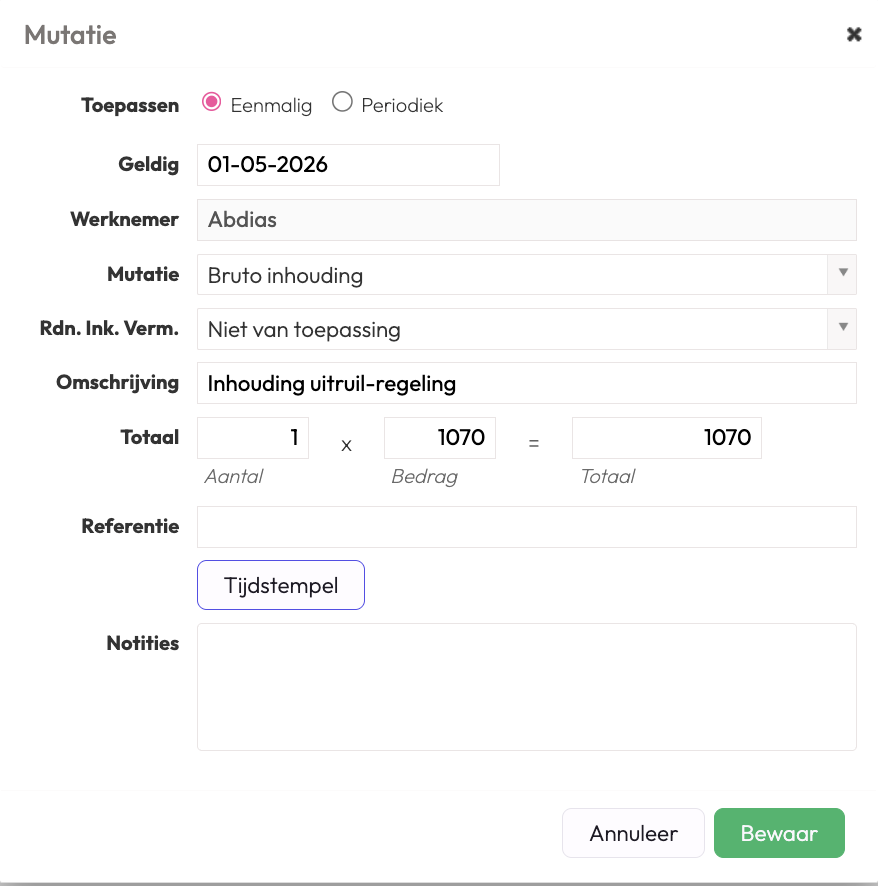The image size is (878, 886).
Task: Close the Mutatie dialog with X icon
Action: pyautogui.click(x=854, y=34)
